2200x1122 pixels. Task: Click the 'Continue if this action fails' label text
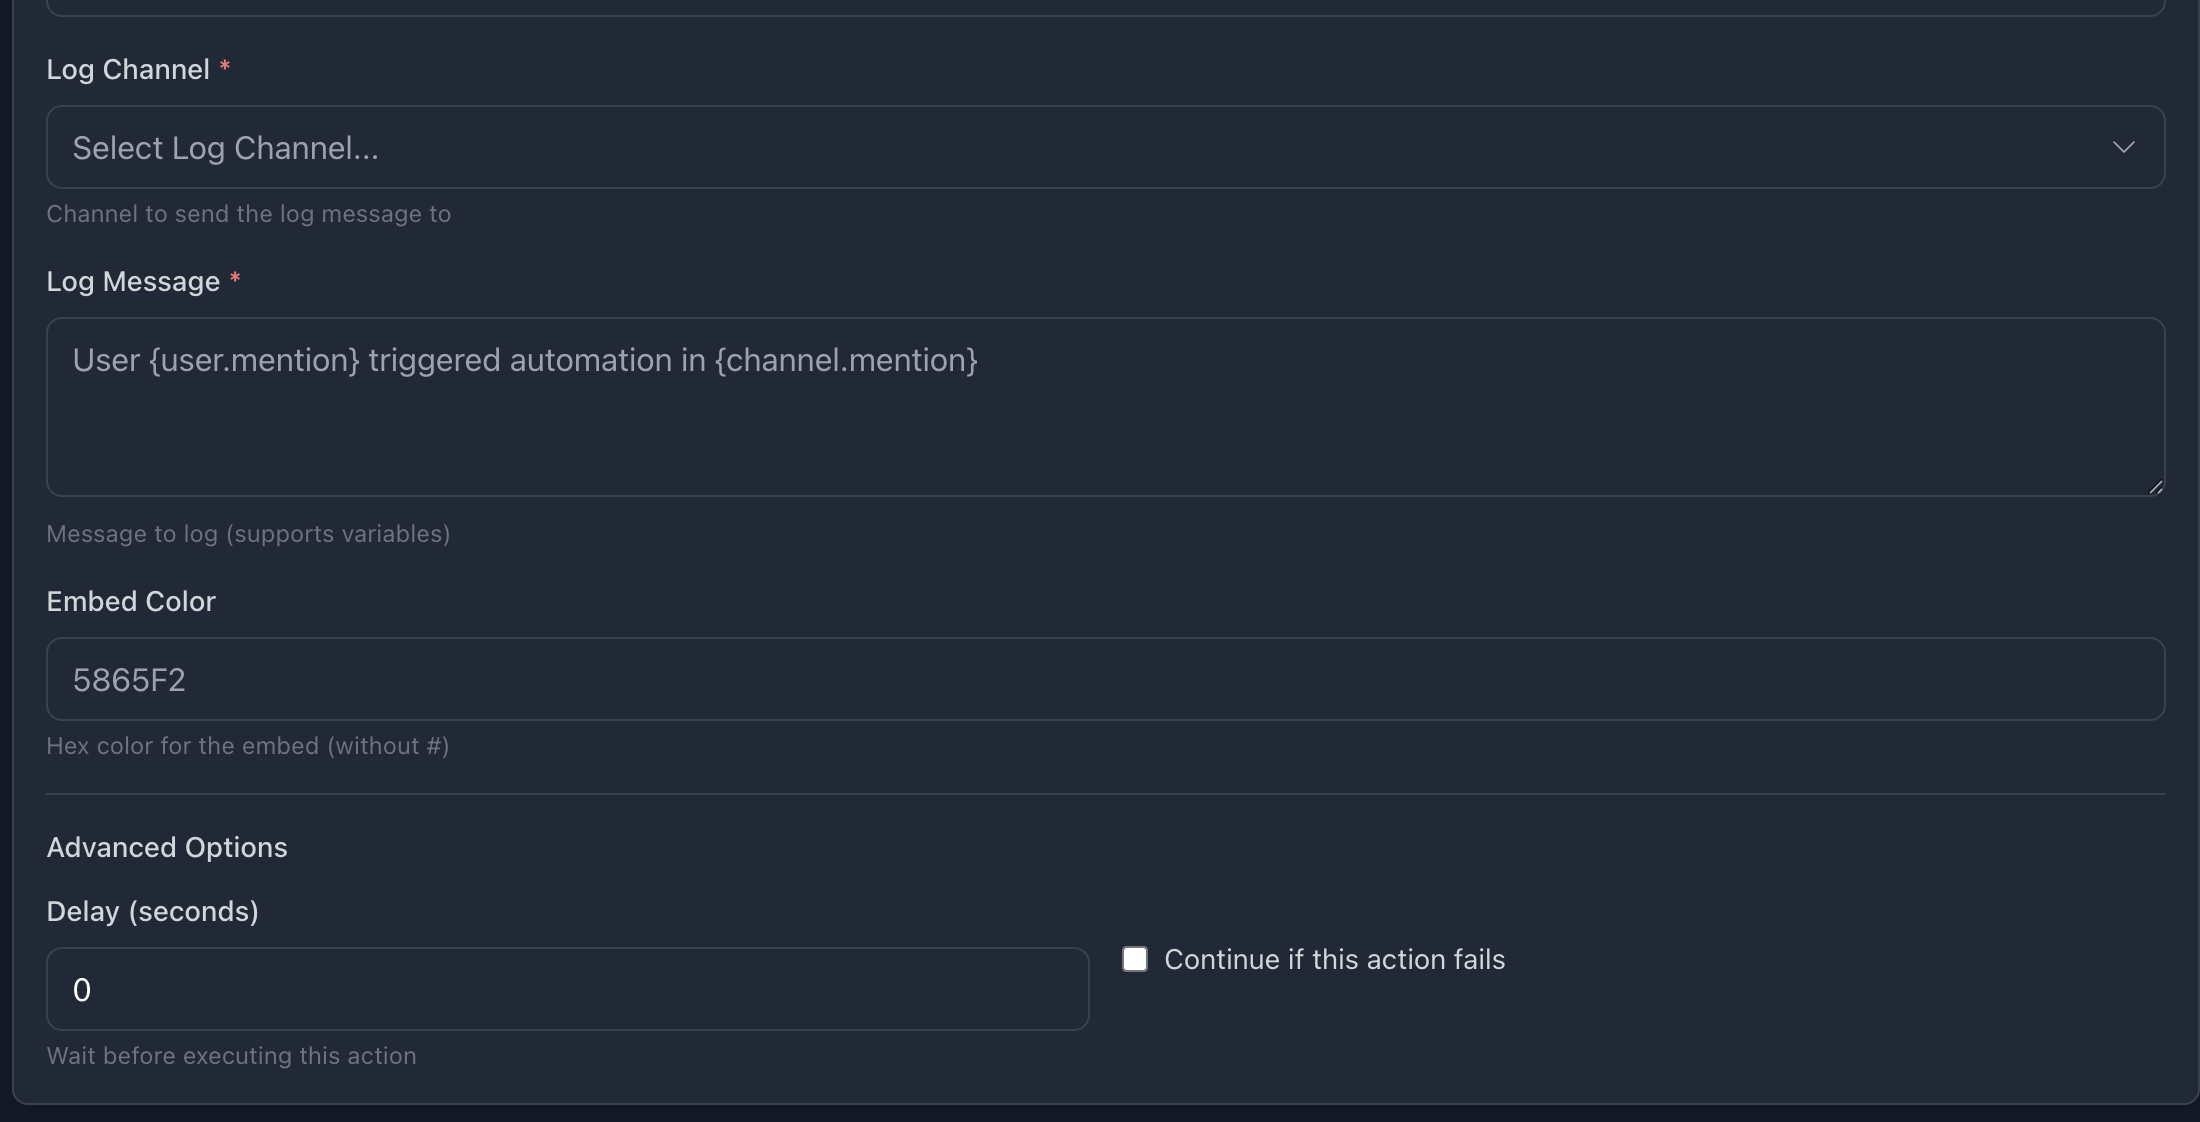[x=1334, y=960]
